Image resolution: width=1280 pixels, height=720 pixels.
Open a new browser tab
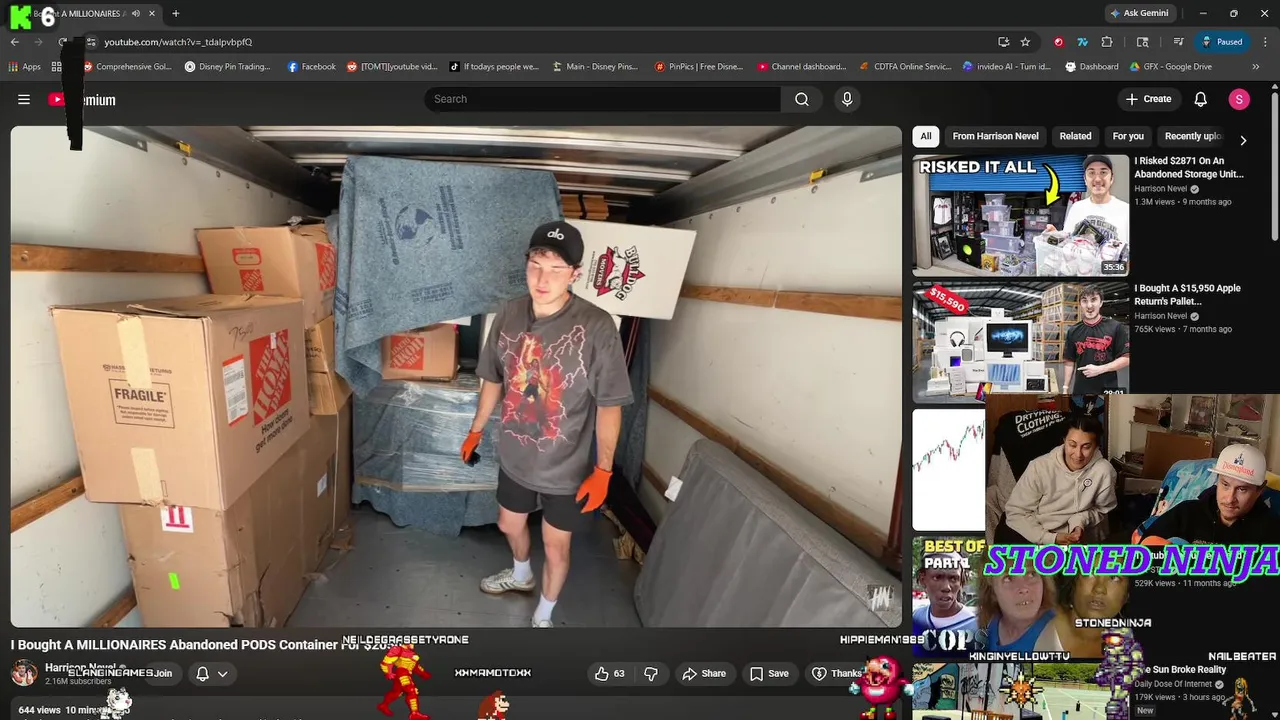(x=176, y=14)
